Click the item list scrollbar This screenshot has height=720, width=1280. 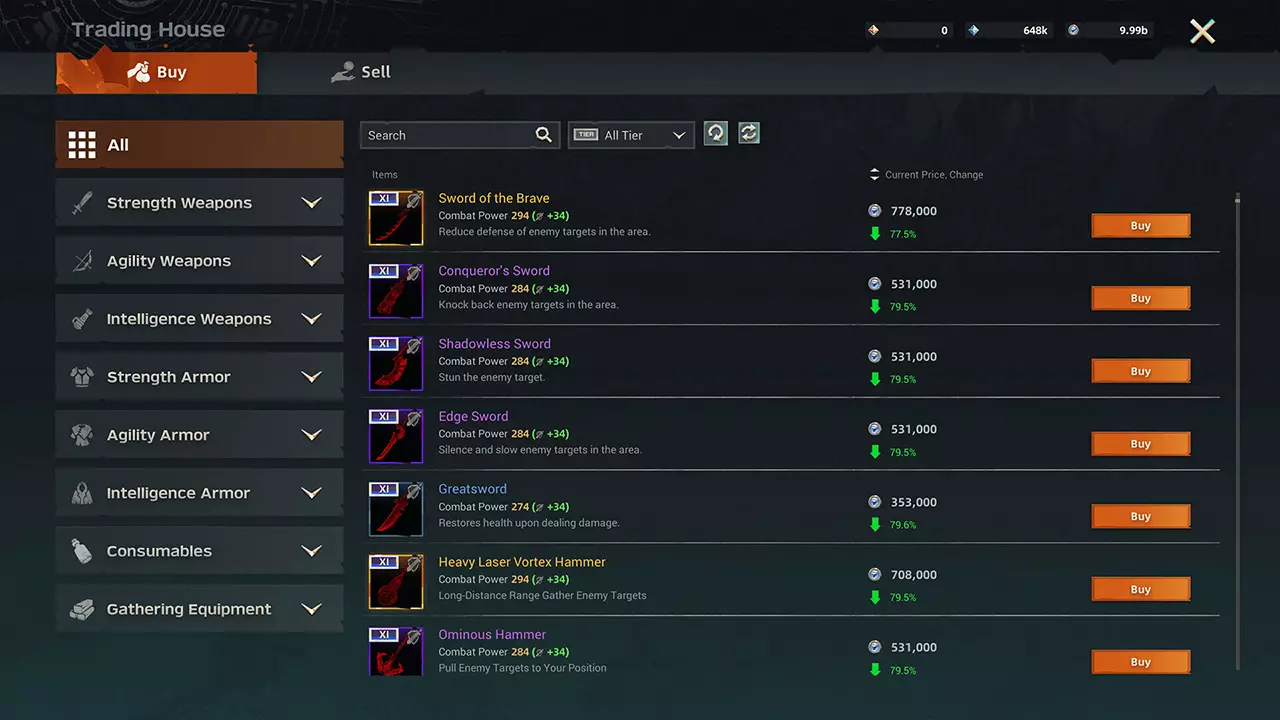(x=1237, y=400)
